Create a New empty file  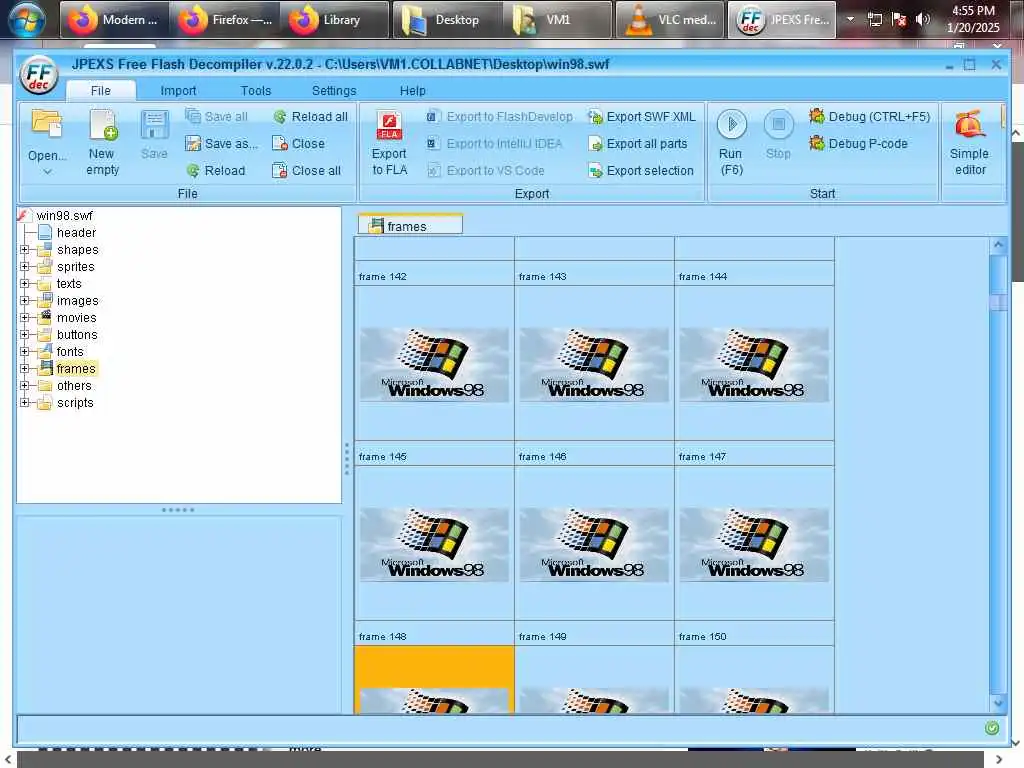coord(103,143)
